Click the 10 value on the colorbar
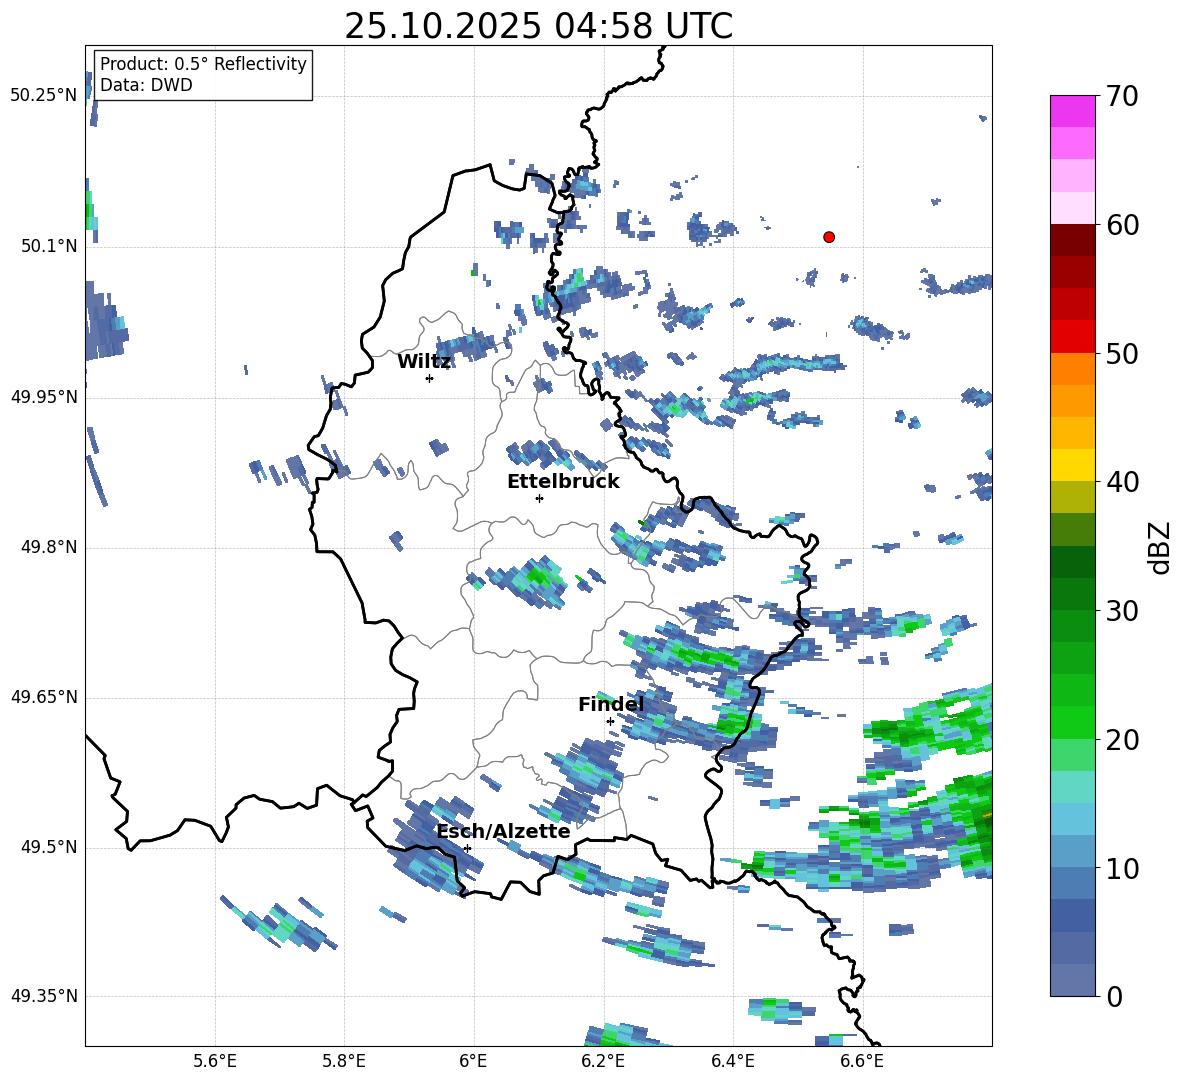The width and height of the screenshot is (1184, 1081). 1122,868
